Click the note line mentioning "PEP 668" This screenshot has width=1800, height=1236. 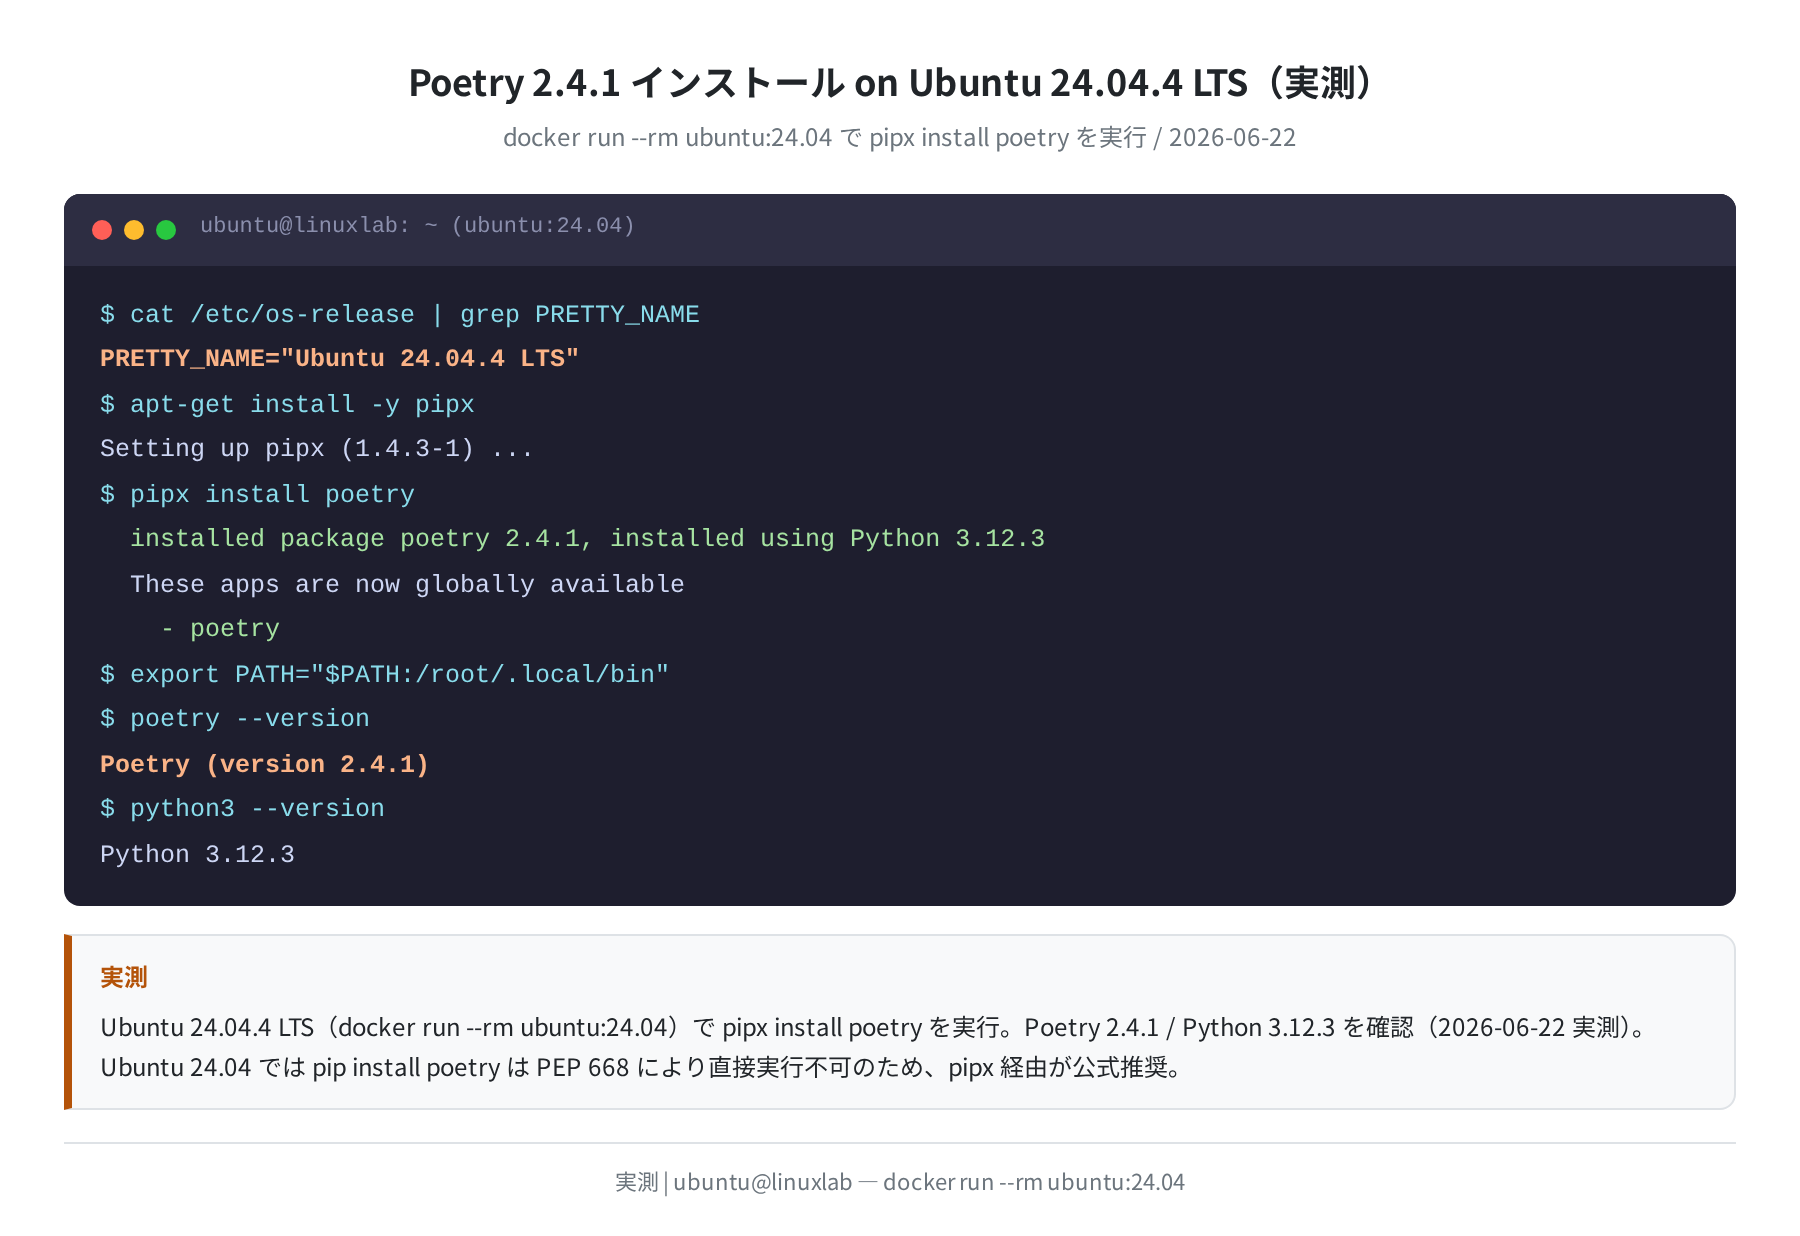642,1067
